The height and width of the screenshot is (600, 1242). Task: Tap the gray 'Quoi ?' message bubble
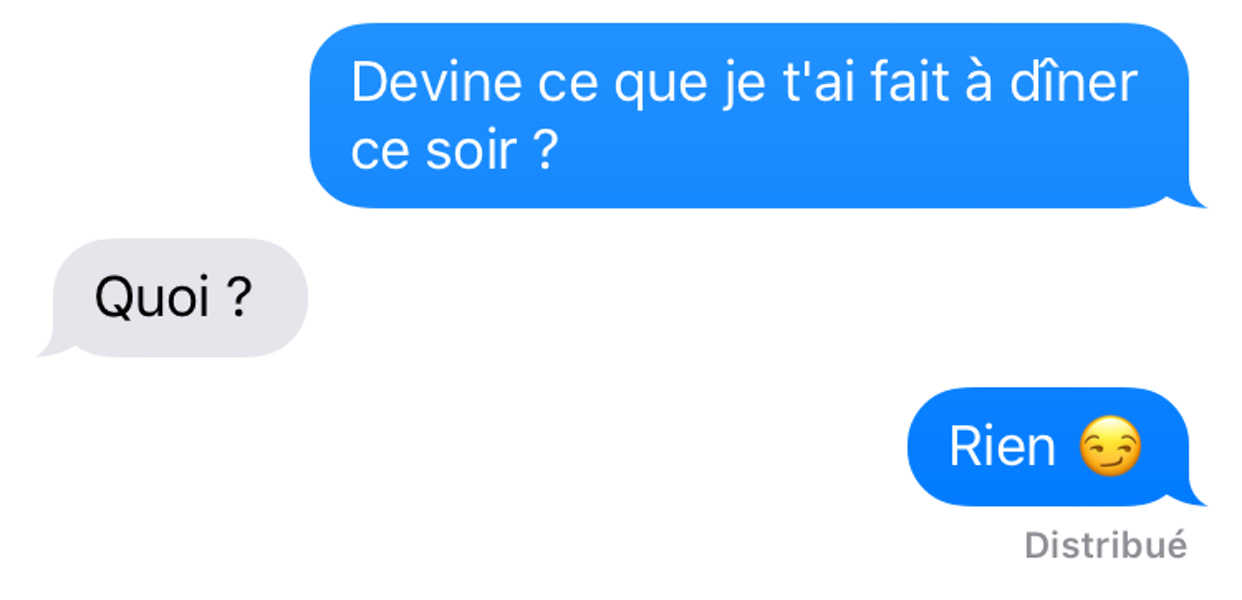[x=172, y=297]
